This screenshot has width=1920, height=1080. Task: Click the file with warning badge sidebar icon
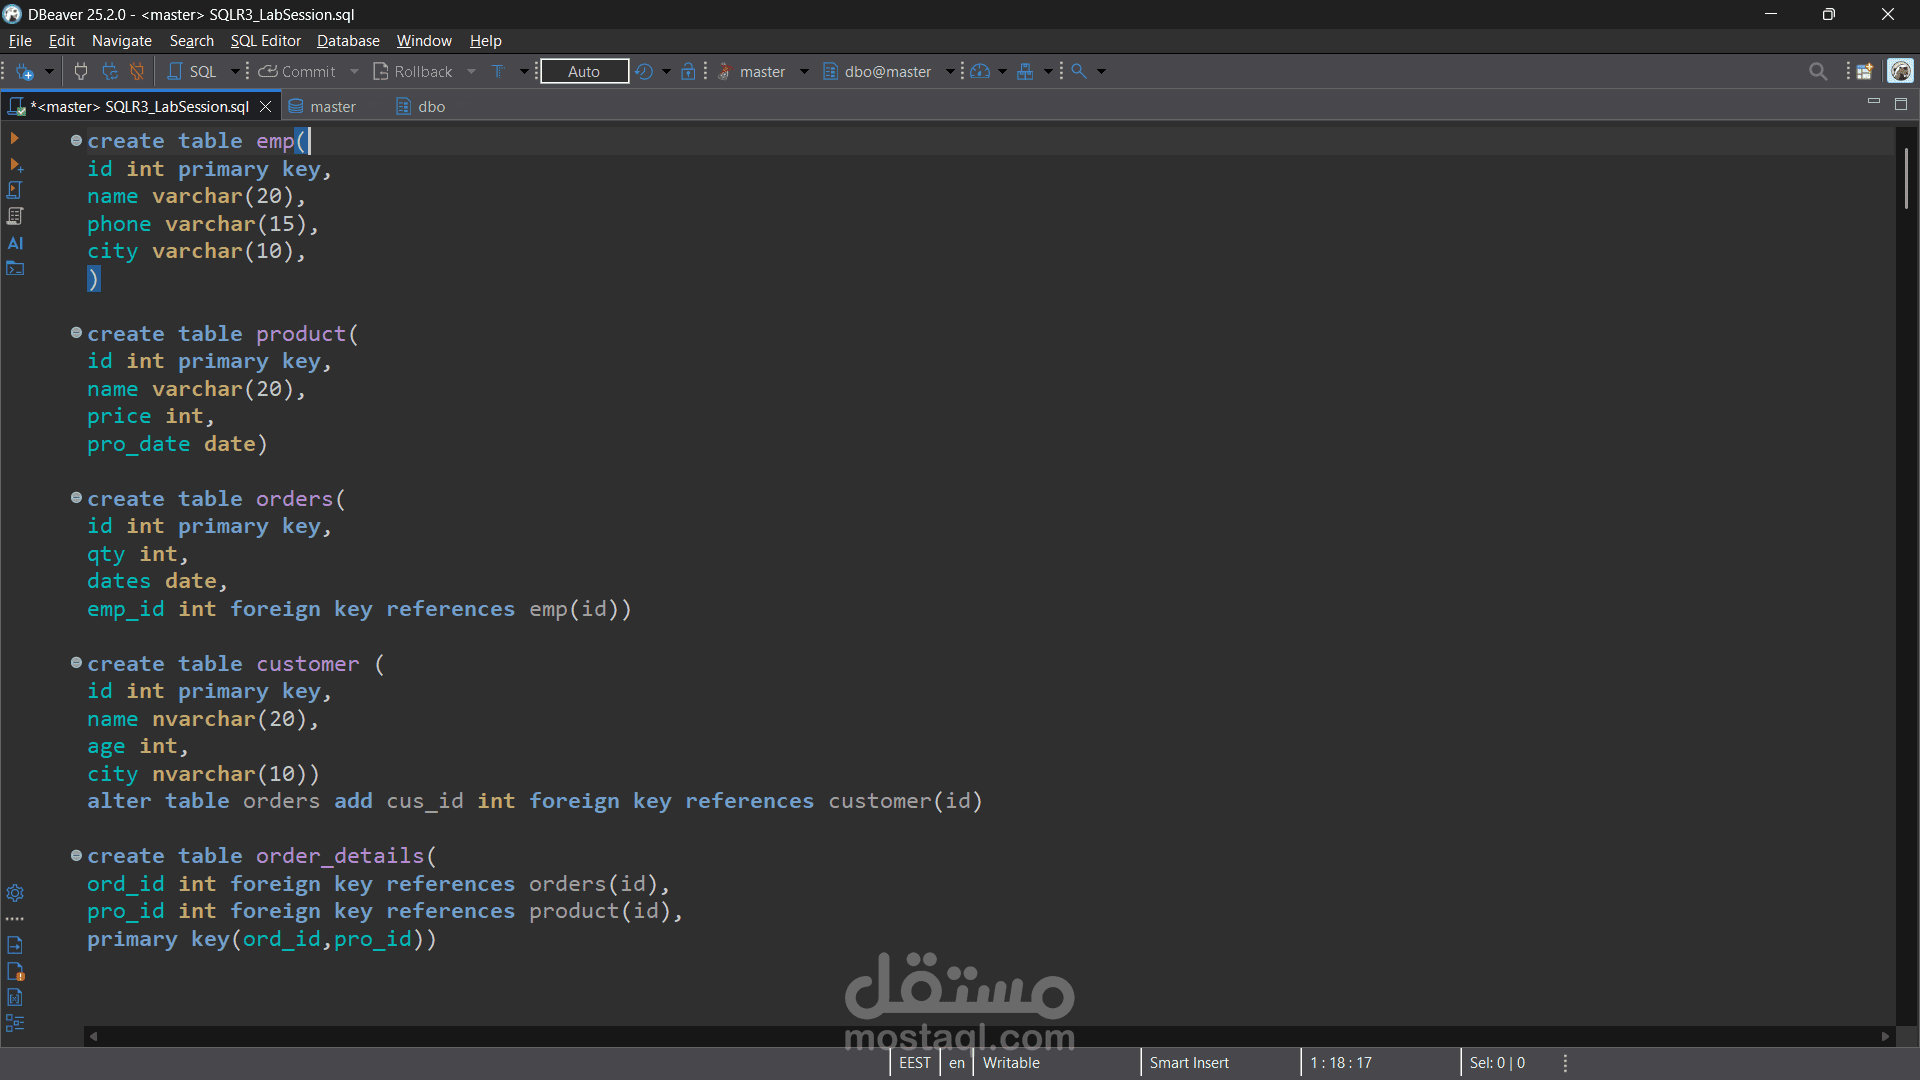click(x=15, y=971)
